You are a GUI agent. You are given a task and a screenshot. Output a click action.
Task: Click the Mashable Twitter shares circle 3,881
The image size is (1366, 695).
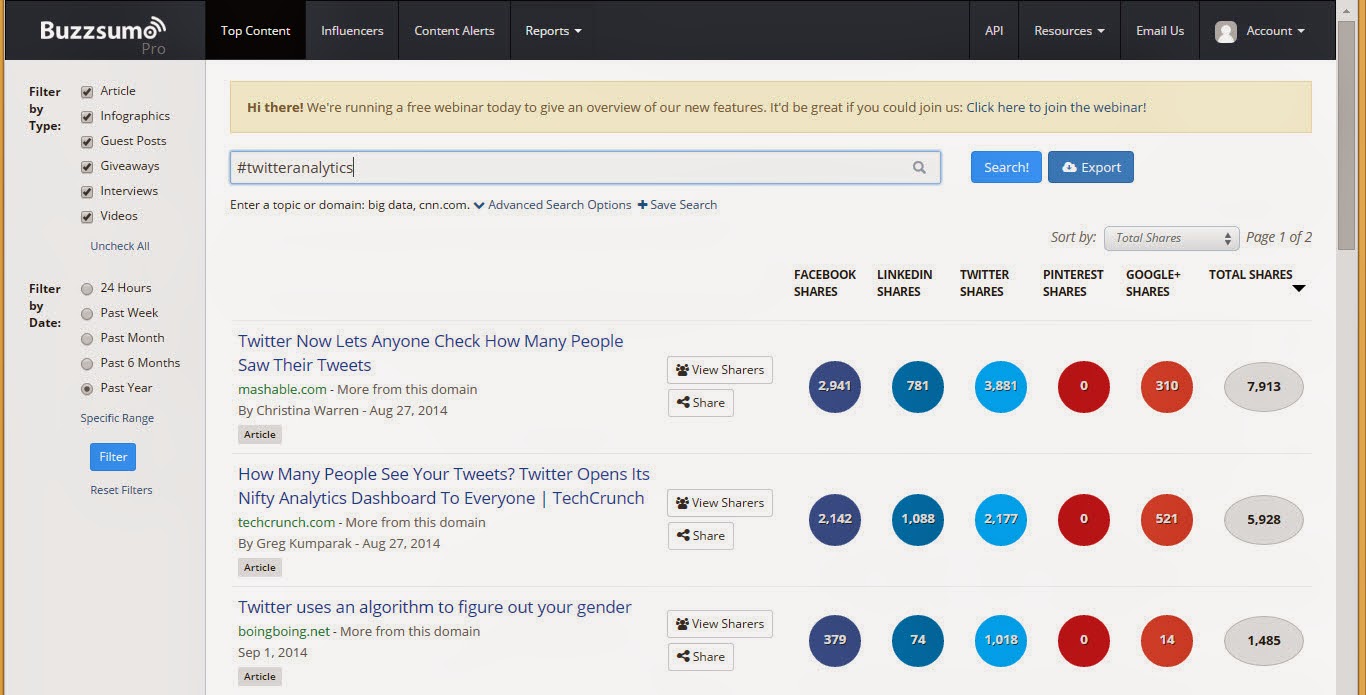click(x=1000, y=386)
